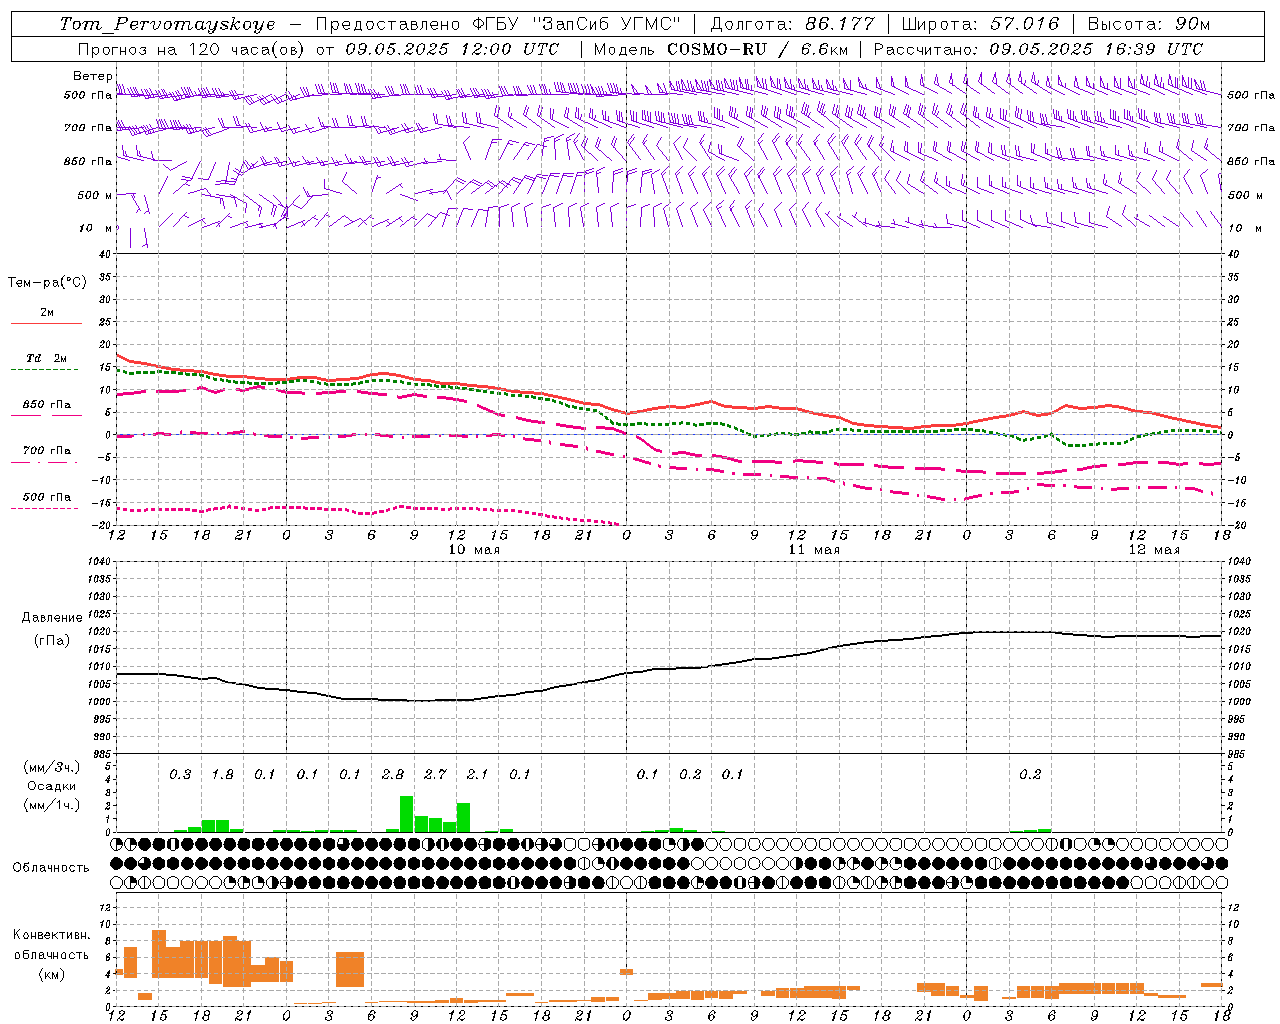Viewport: 1280px width, 1024px height.
Task: Click the 2.8 precipitation total
Action: pyautogui.click(x=393, y=774)
